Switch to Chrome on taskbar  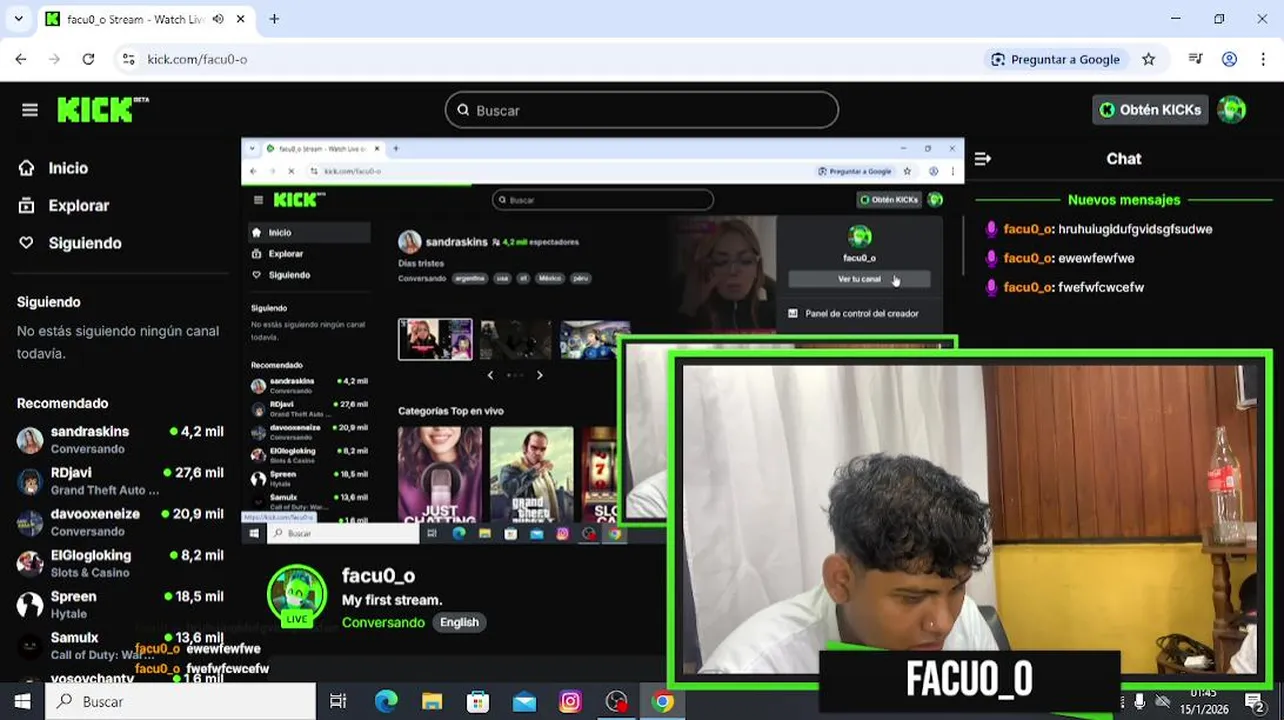tap(662, 701)
